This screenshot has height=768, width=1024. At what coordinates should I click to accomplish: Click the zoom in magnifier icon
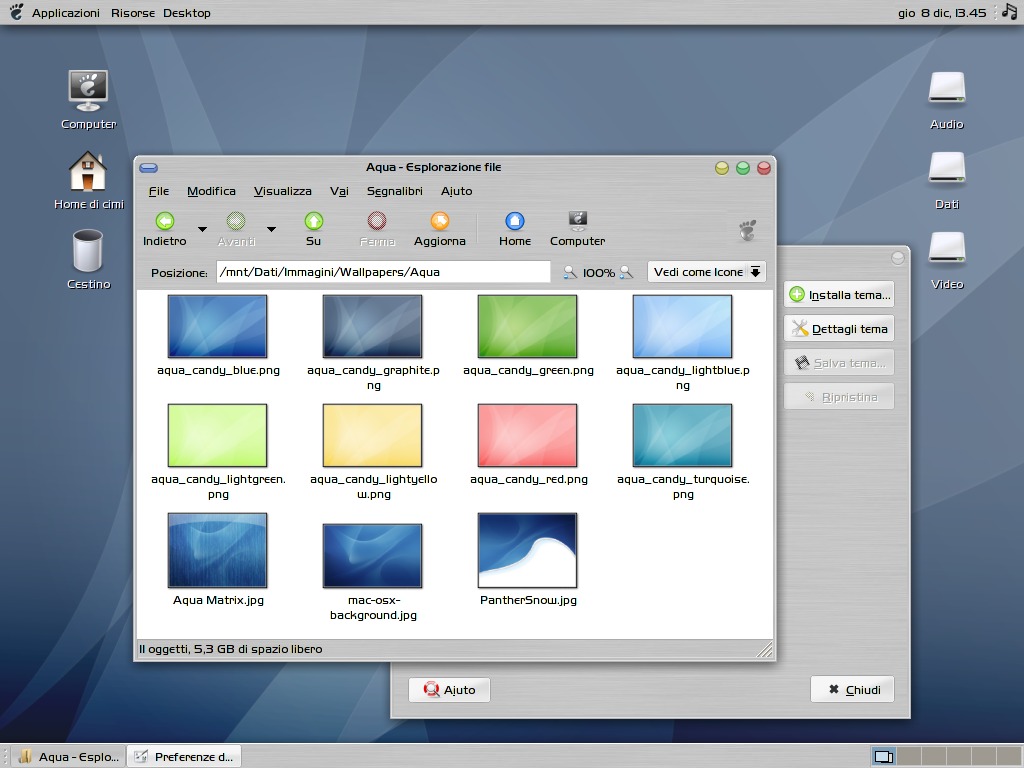626,272
